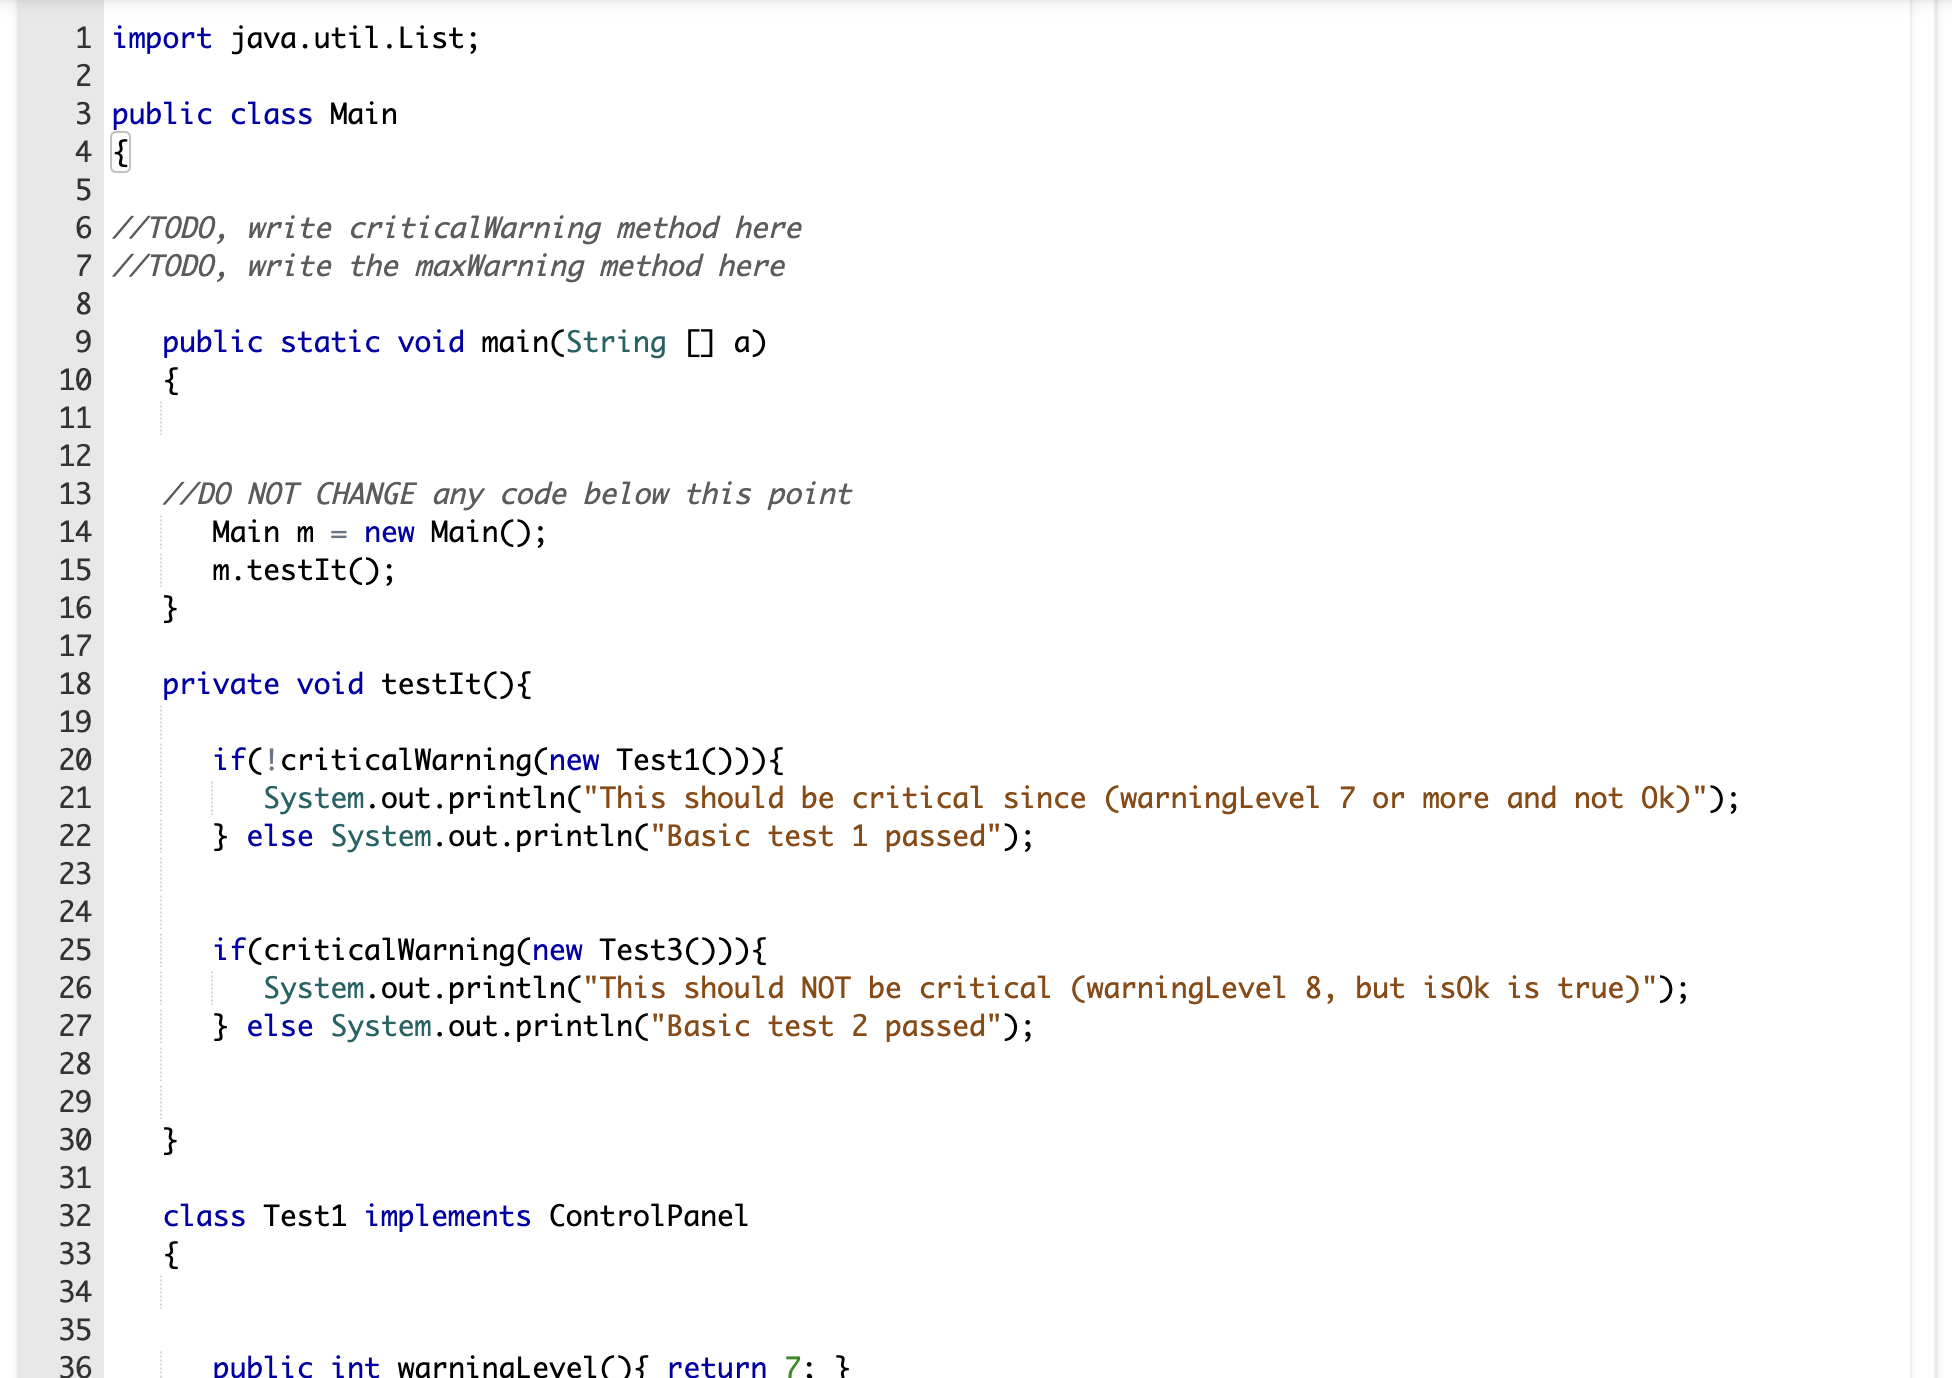Click the DO NOT CHANGE comment

click(x=508, y=493)
